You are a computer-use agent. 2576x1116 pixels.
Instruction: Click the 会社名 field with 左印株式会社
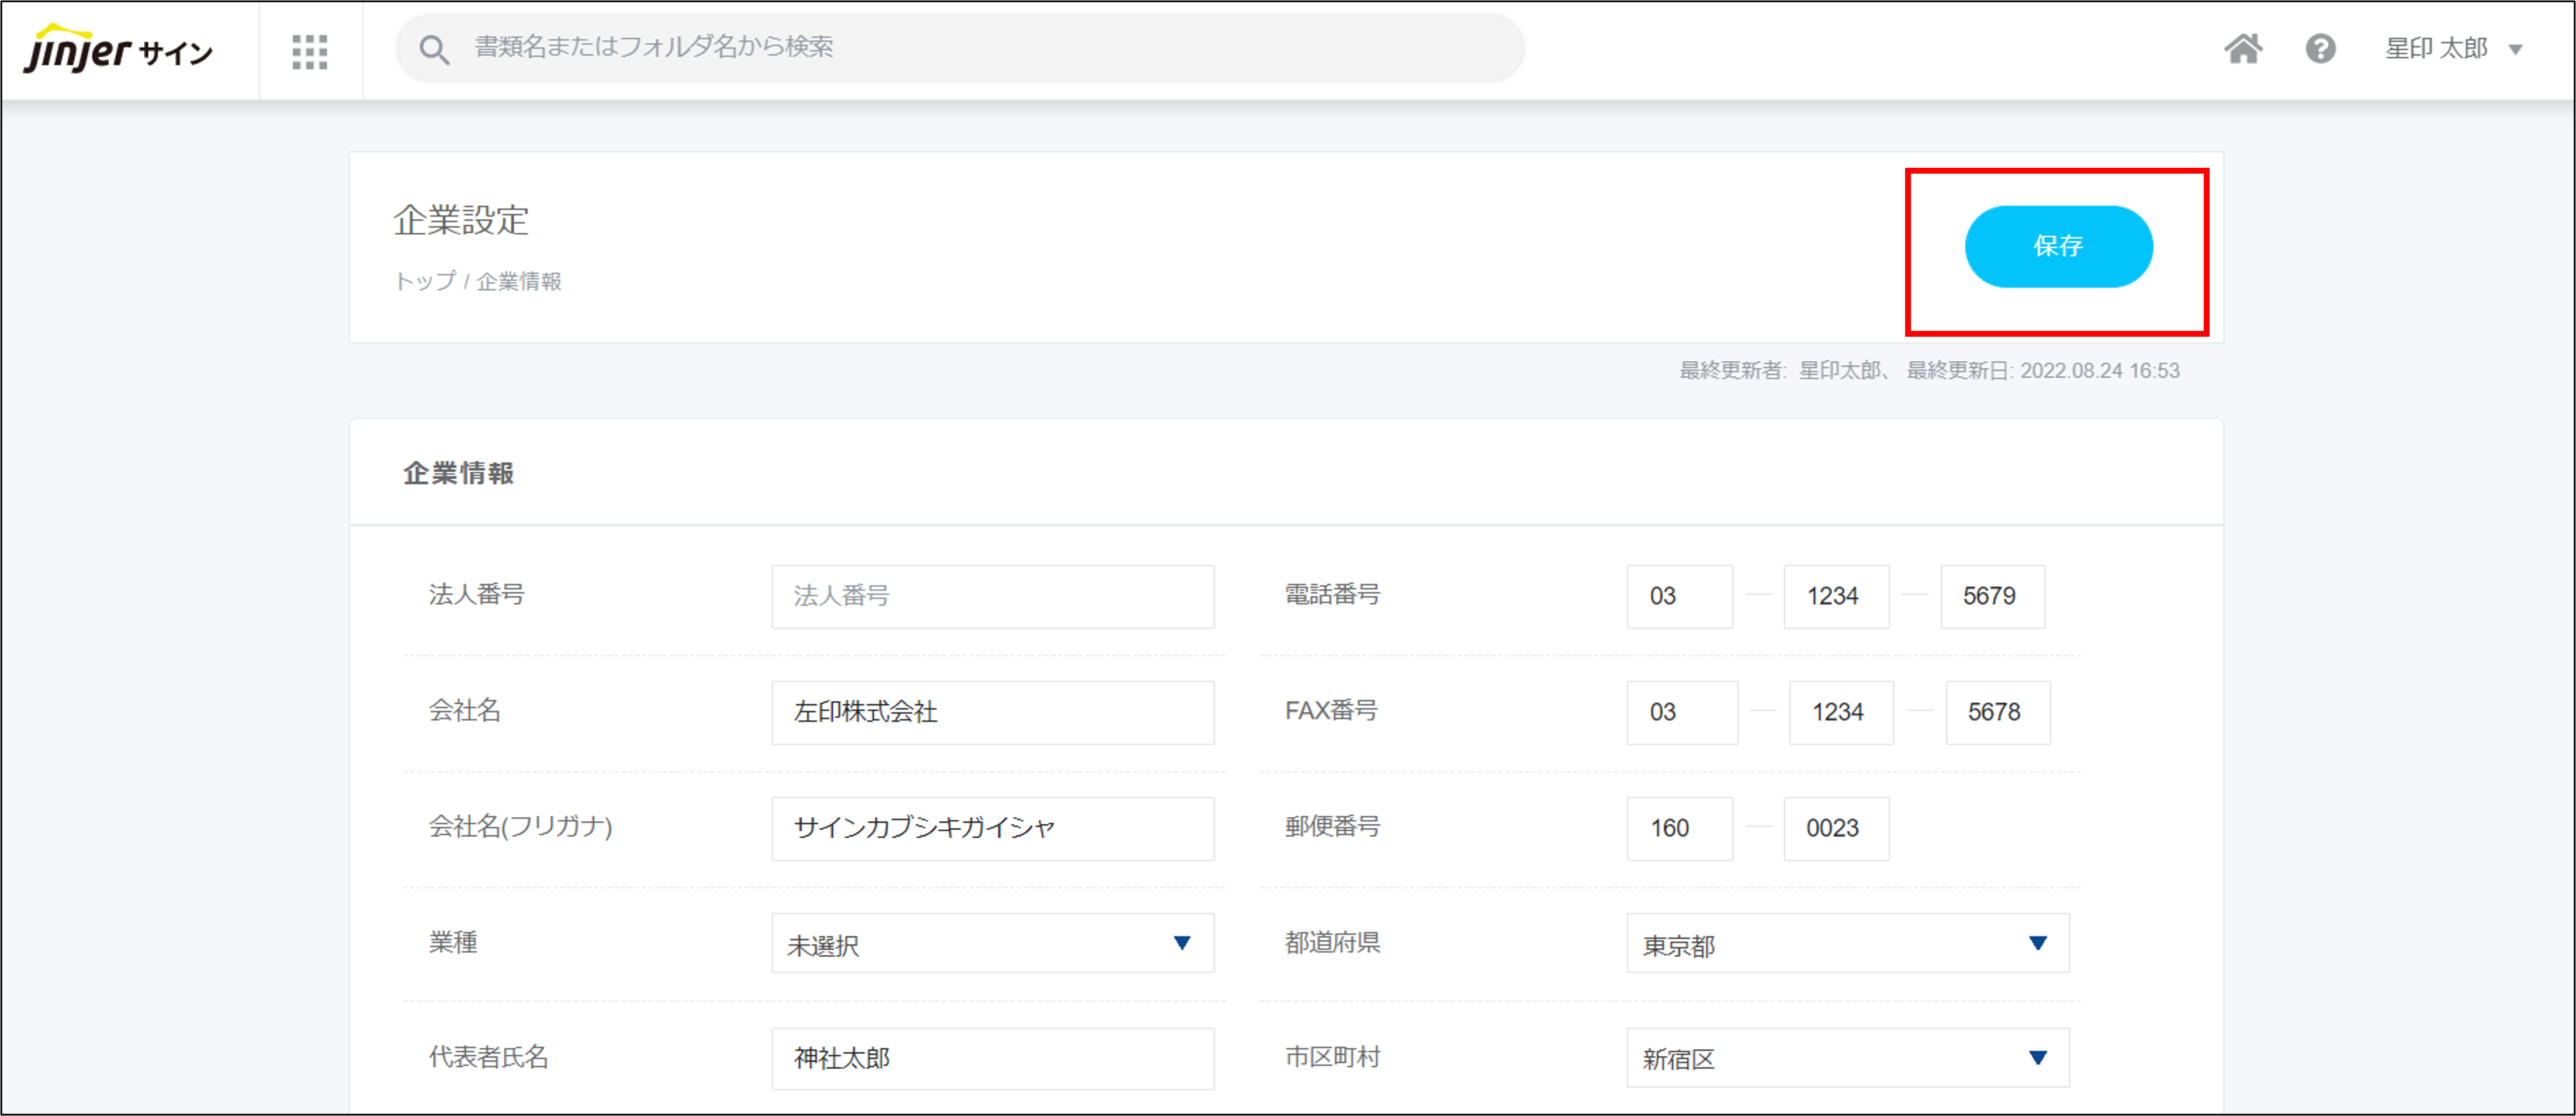[992, 712]
